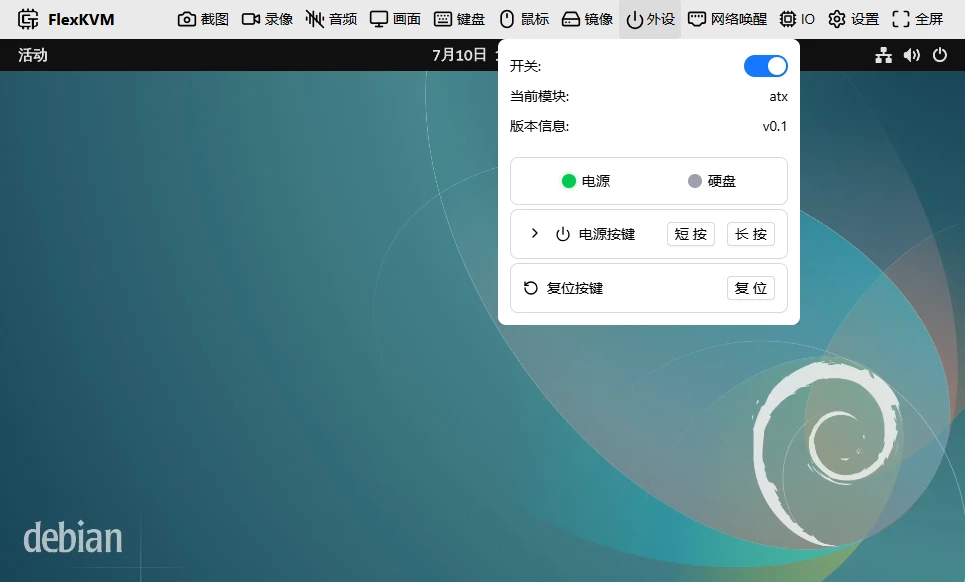The height and width of the screenshot is (582, 965).
Task: Take a screenshot with 截图
Action: (x=203, y=19)
